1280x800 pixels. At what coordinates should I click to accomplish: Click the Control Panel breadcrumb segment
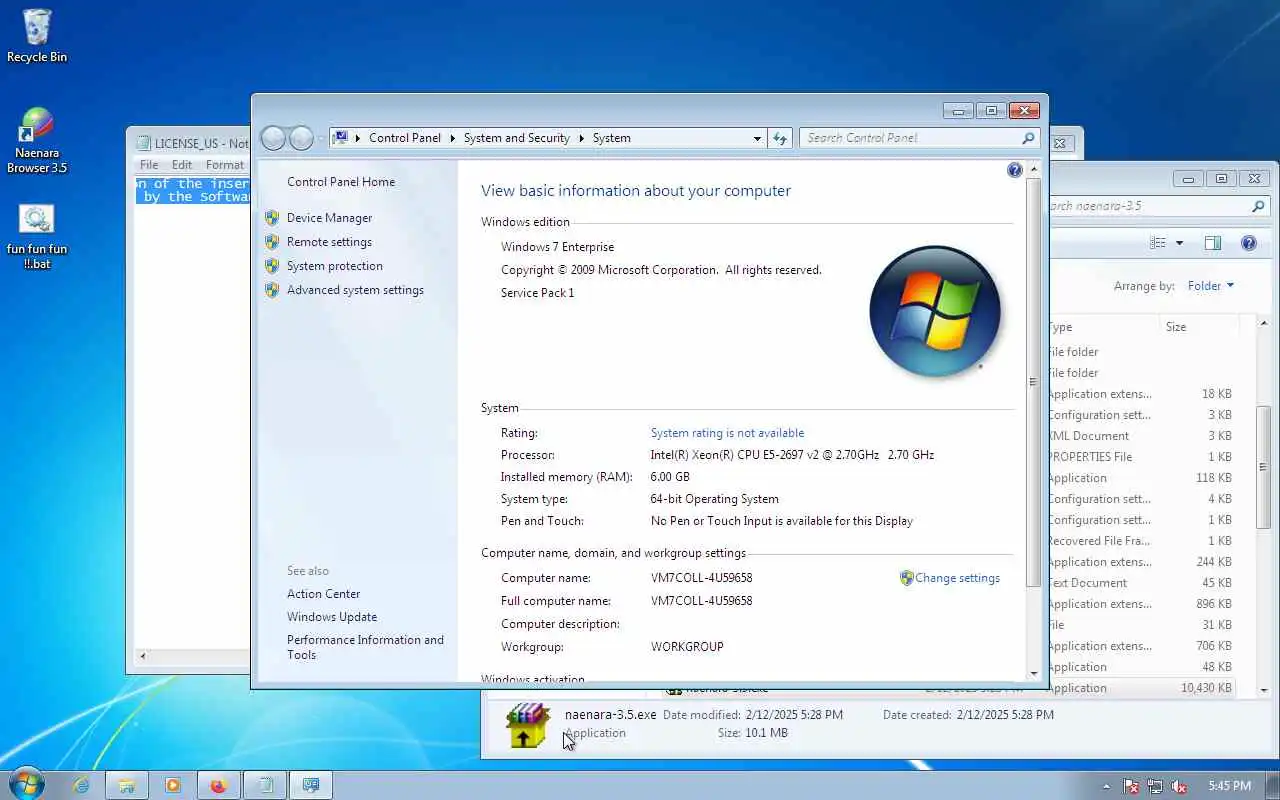click(405, 138)
